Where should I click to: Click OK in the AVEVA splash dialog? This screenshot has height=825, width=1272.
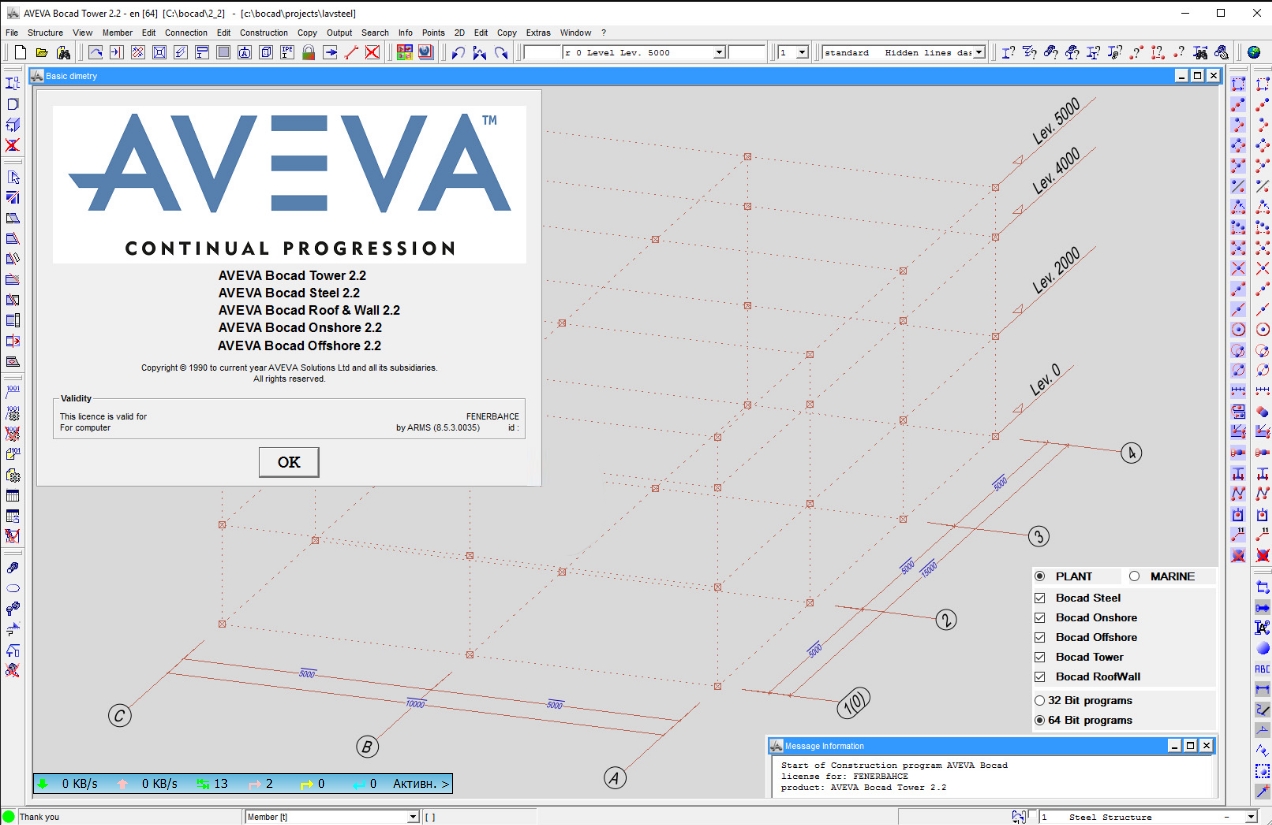289,462
